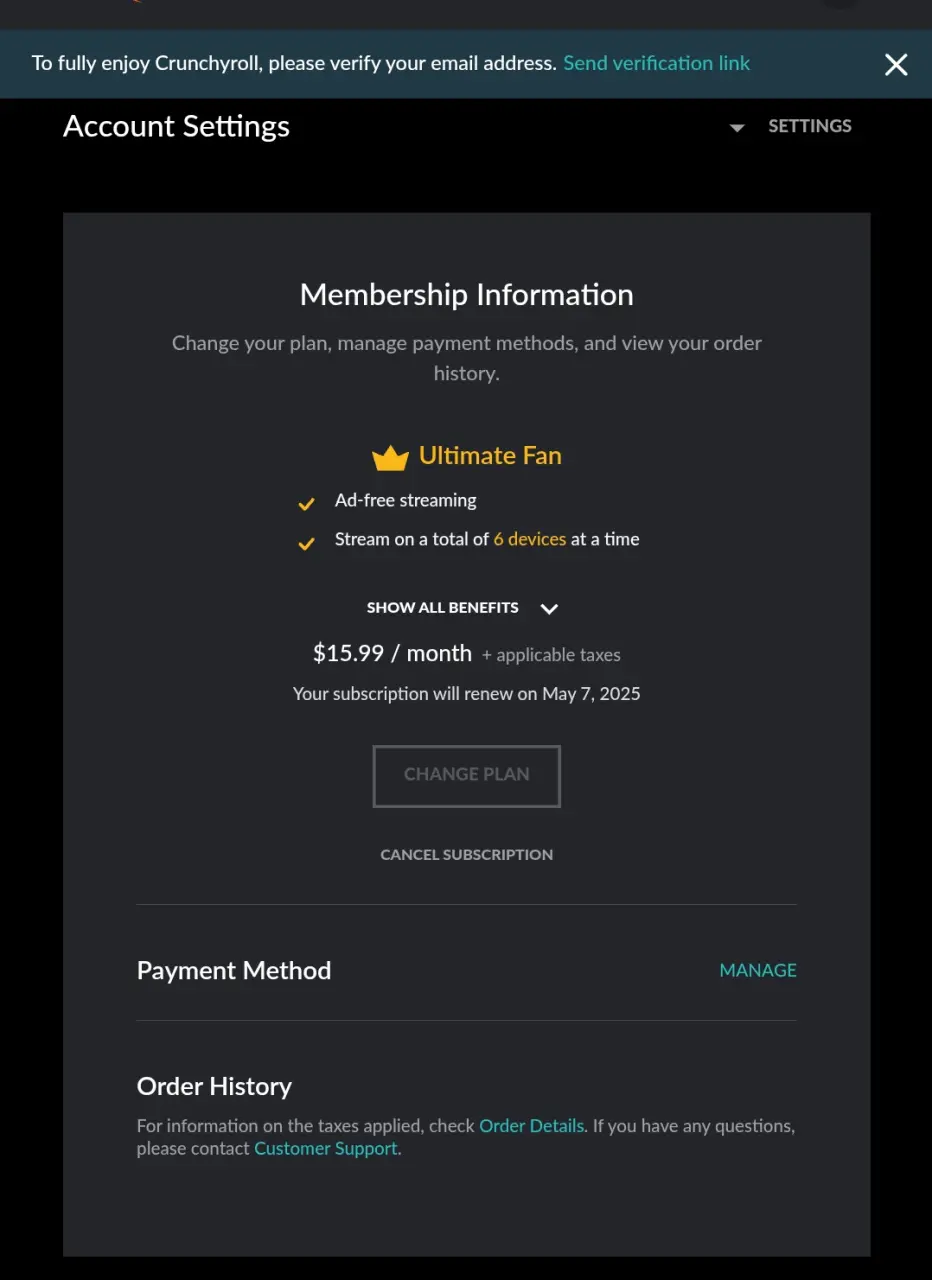Select CANCEL SUBSCRIPTION
The height and width of the screenshot is (1280, 932).
467,854
